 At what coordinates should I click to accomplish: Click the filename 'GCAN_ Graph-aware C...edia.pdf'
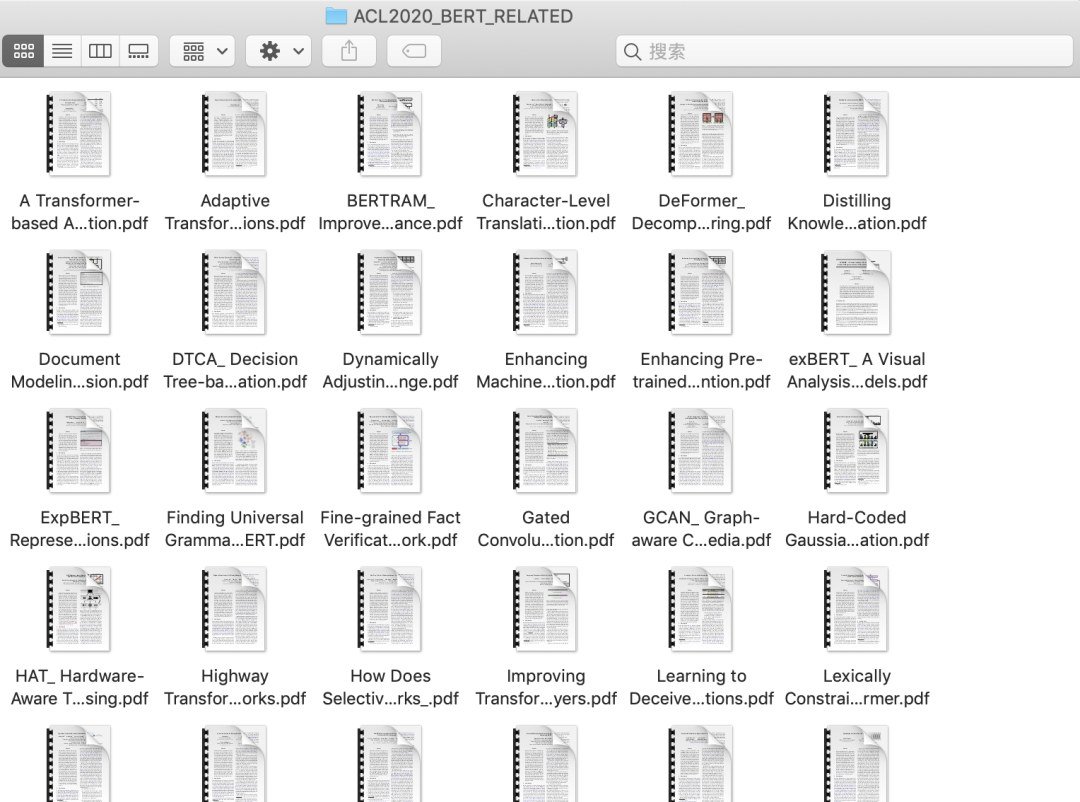tap(701, 528)
